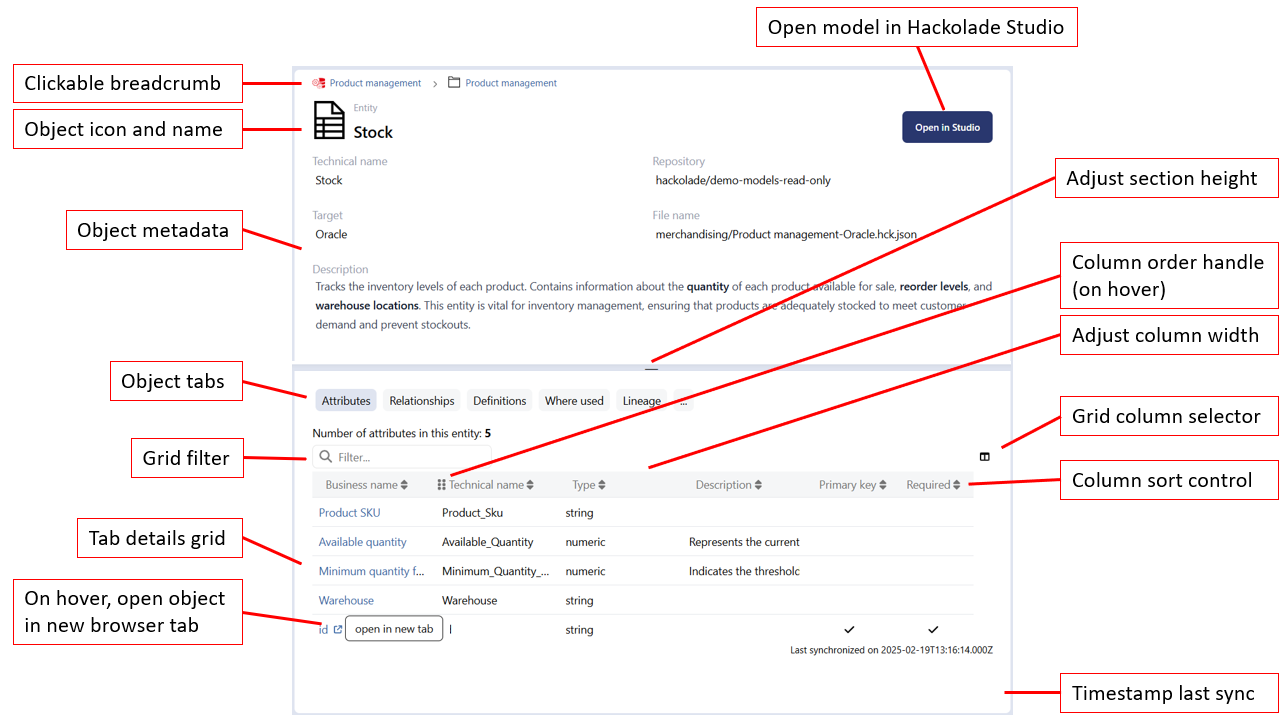
Task: Sort grid by Primary key column
Action: pyautogui.click(x=883, y=485)
